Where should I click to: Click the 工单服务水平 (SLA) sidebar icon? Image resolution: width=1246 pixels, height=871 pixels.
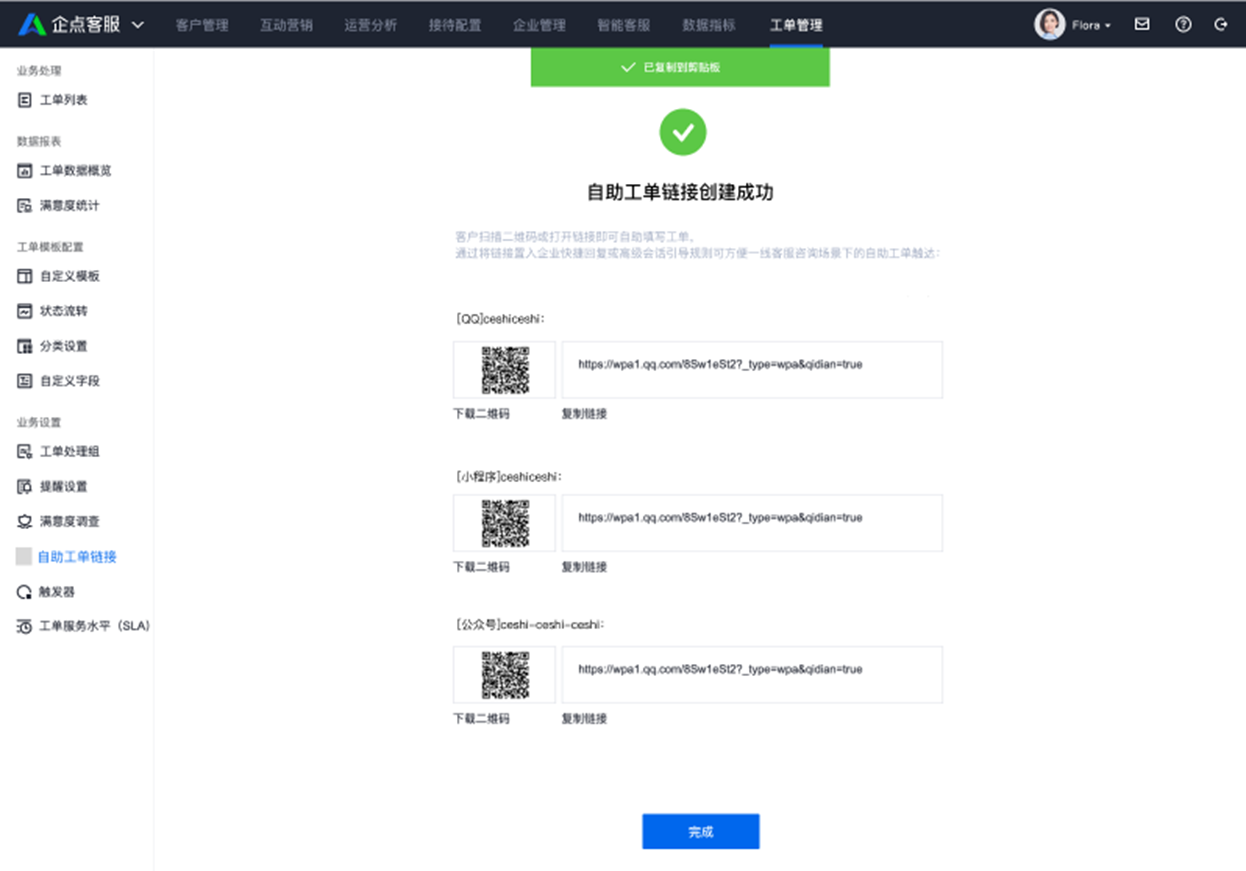[24, 627]
